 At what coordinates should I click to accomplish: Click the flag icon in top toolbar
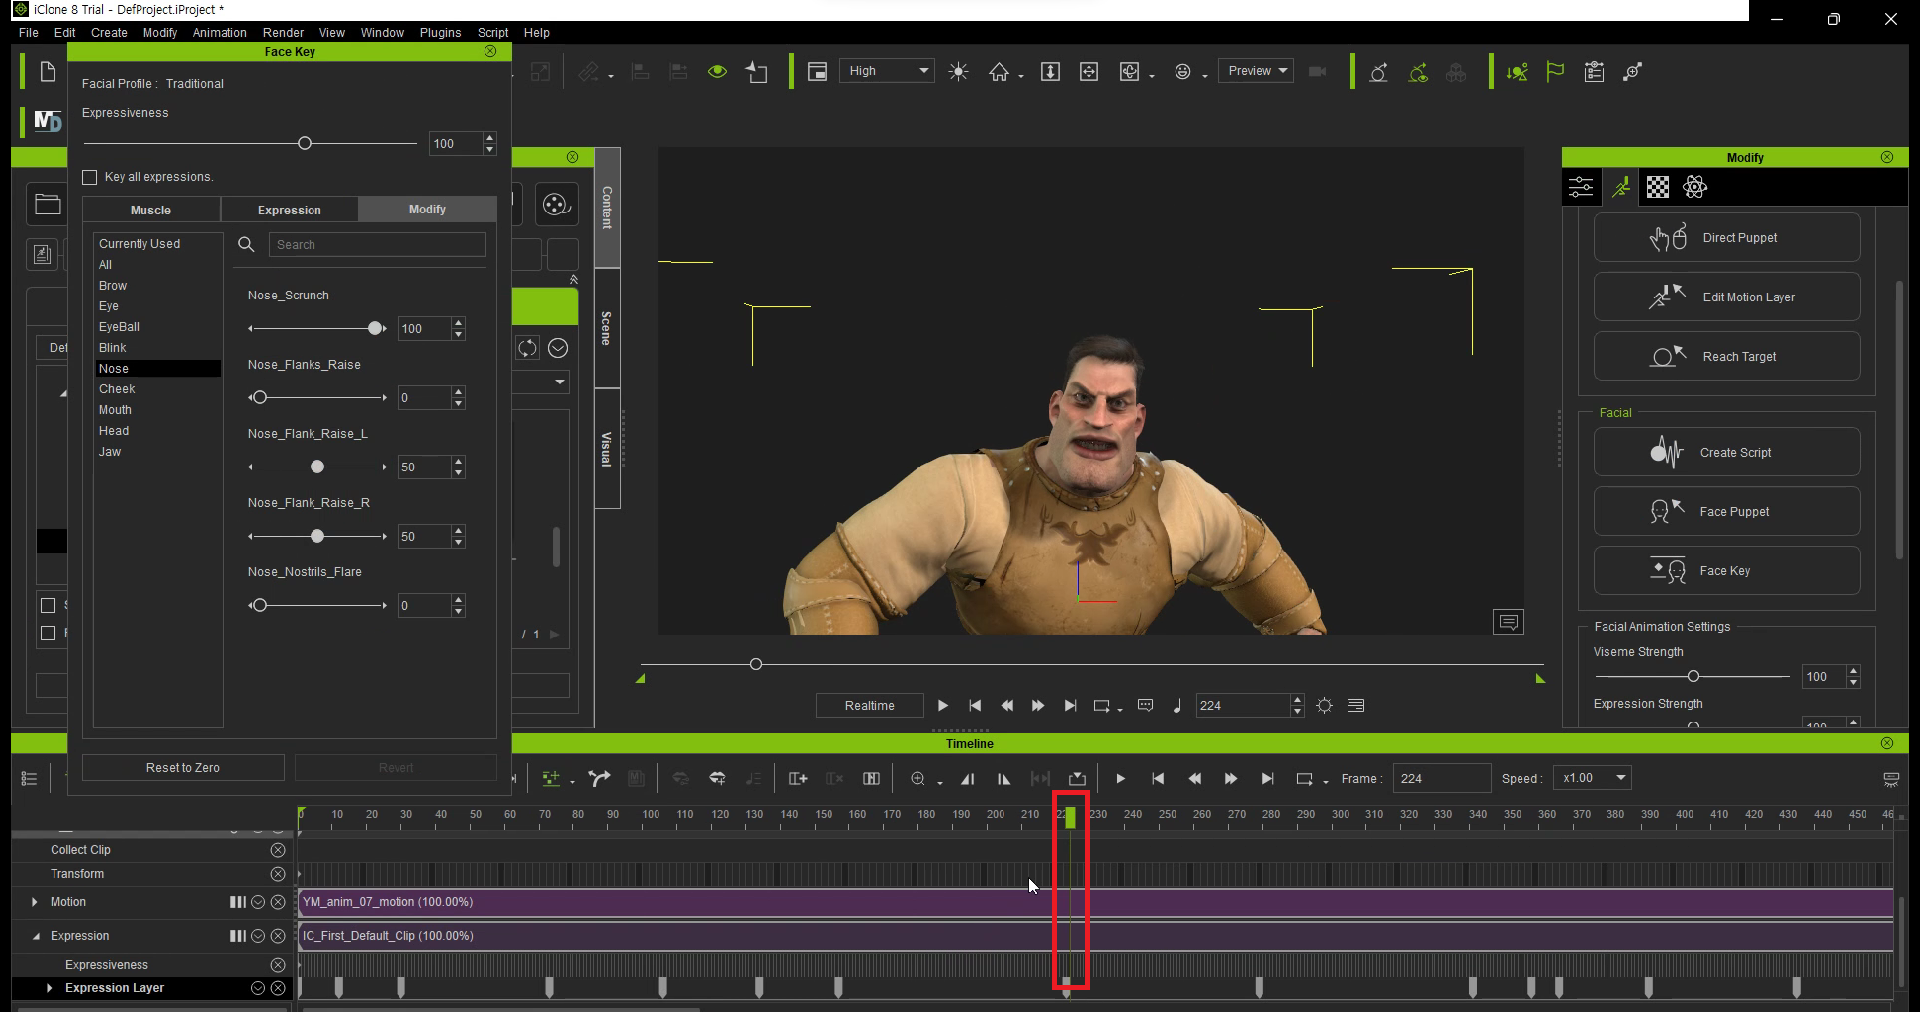(1555, 72)
